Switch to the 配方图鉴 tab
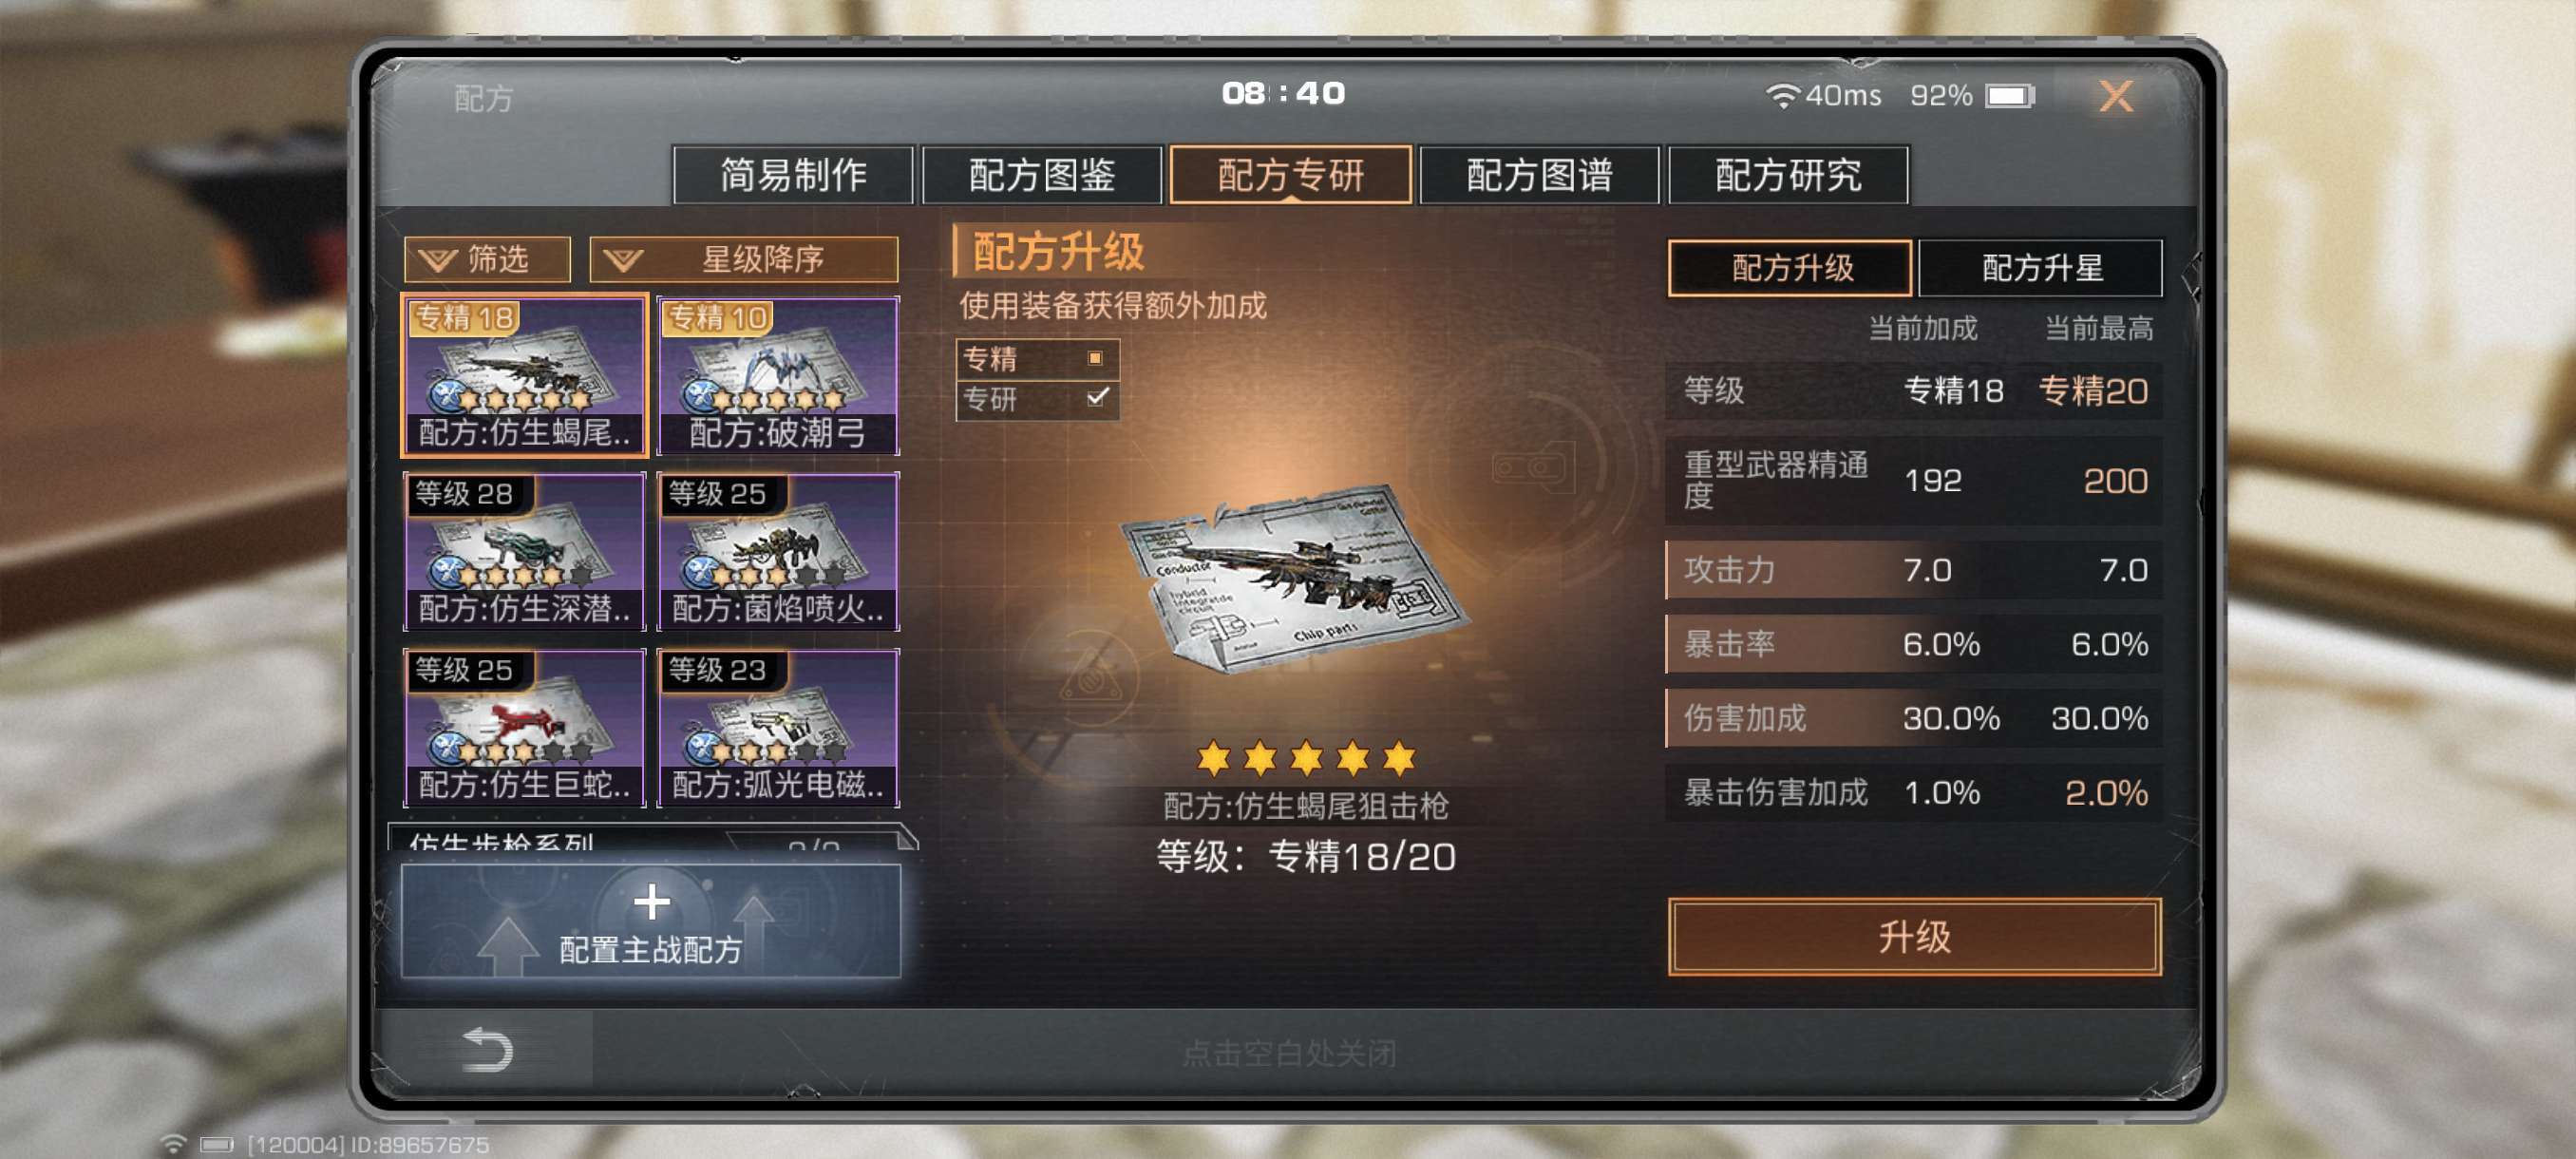 click(1041, 175)
